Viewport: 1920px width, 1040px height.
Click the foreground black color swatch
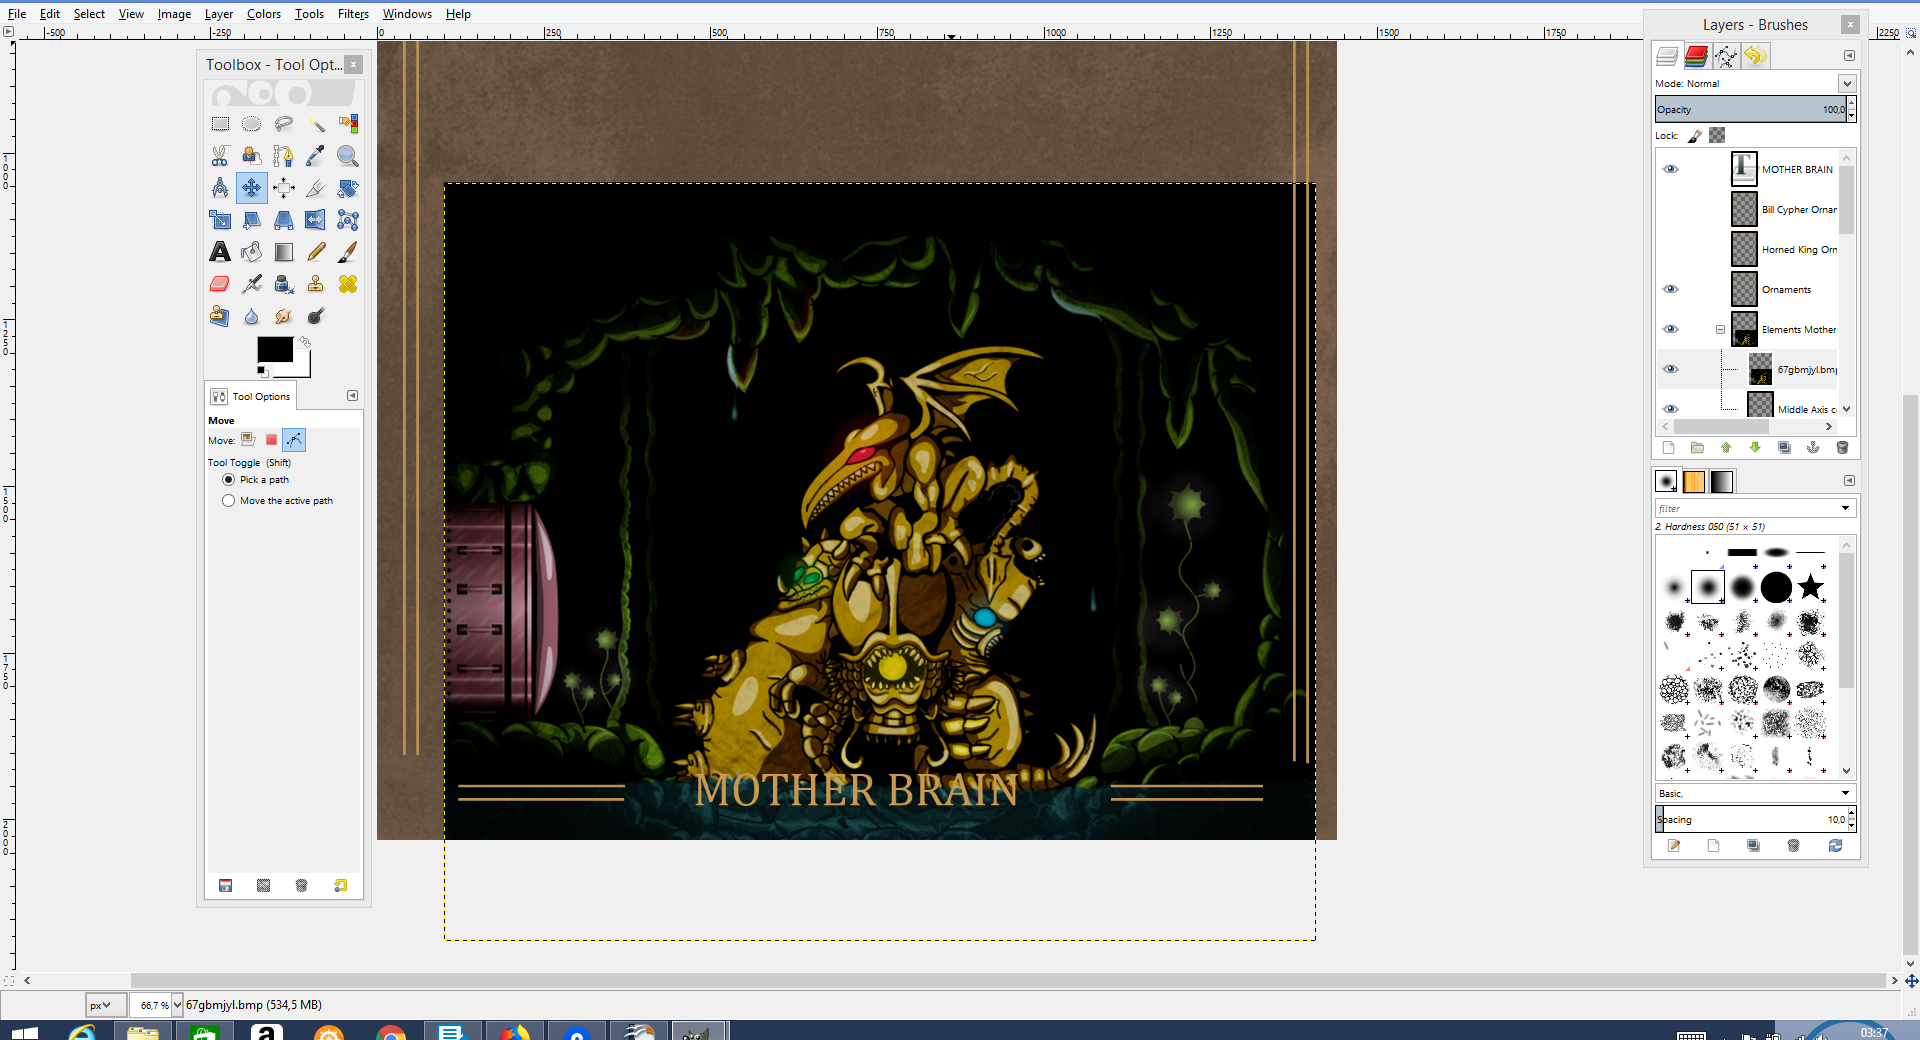[274, 349]
